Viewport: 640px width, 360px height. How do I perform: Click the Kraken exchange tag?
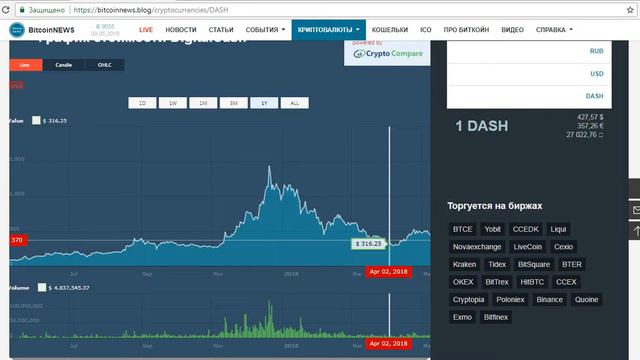click(464, 264)
